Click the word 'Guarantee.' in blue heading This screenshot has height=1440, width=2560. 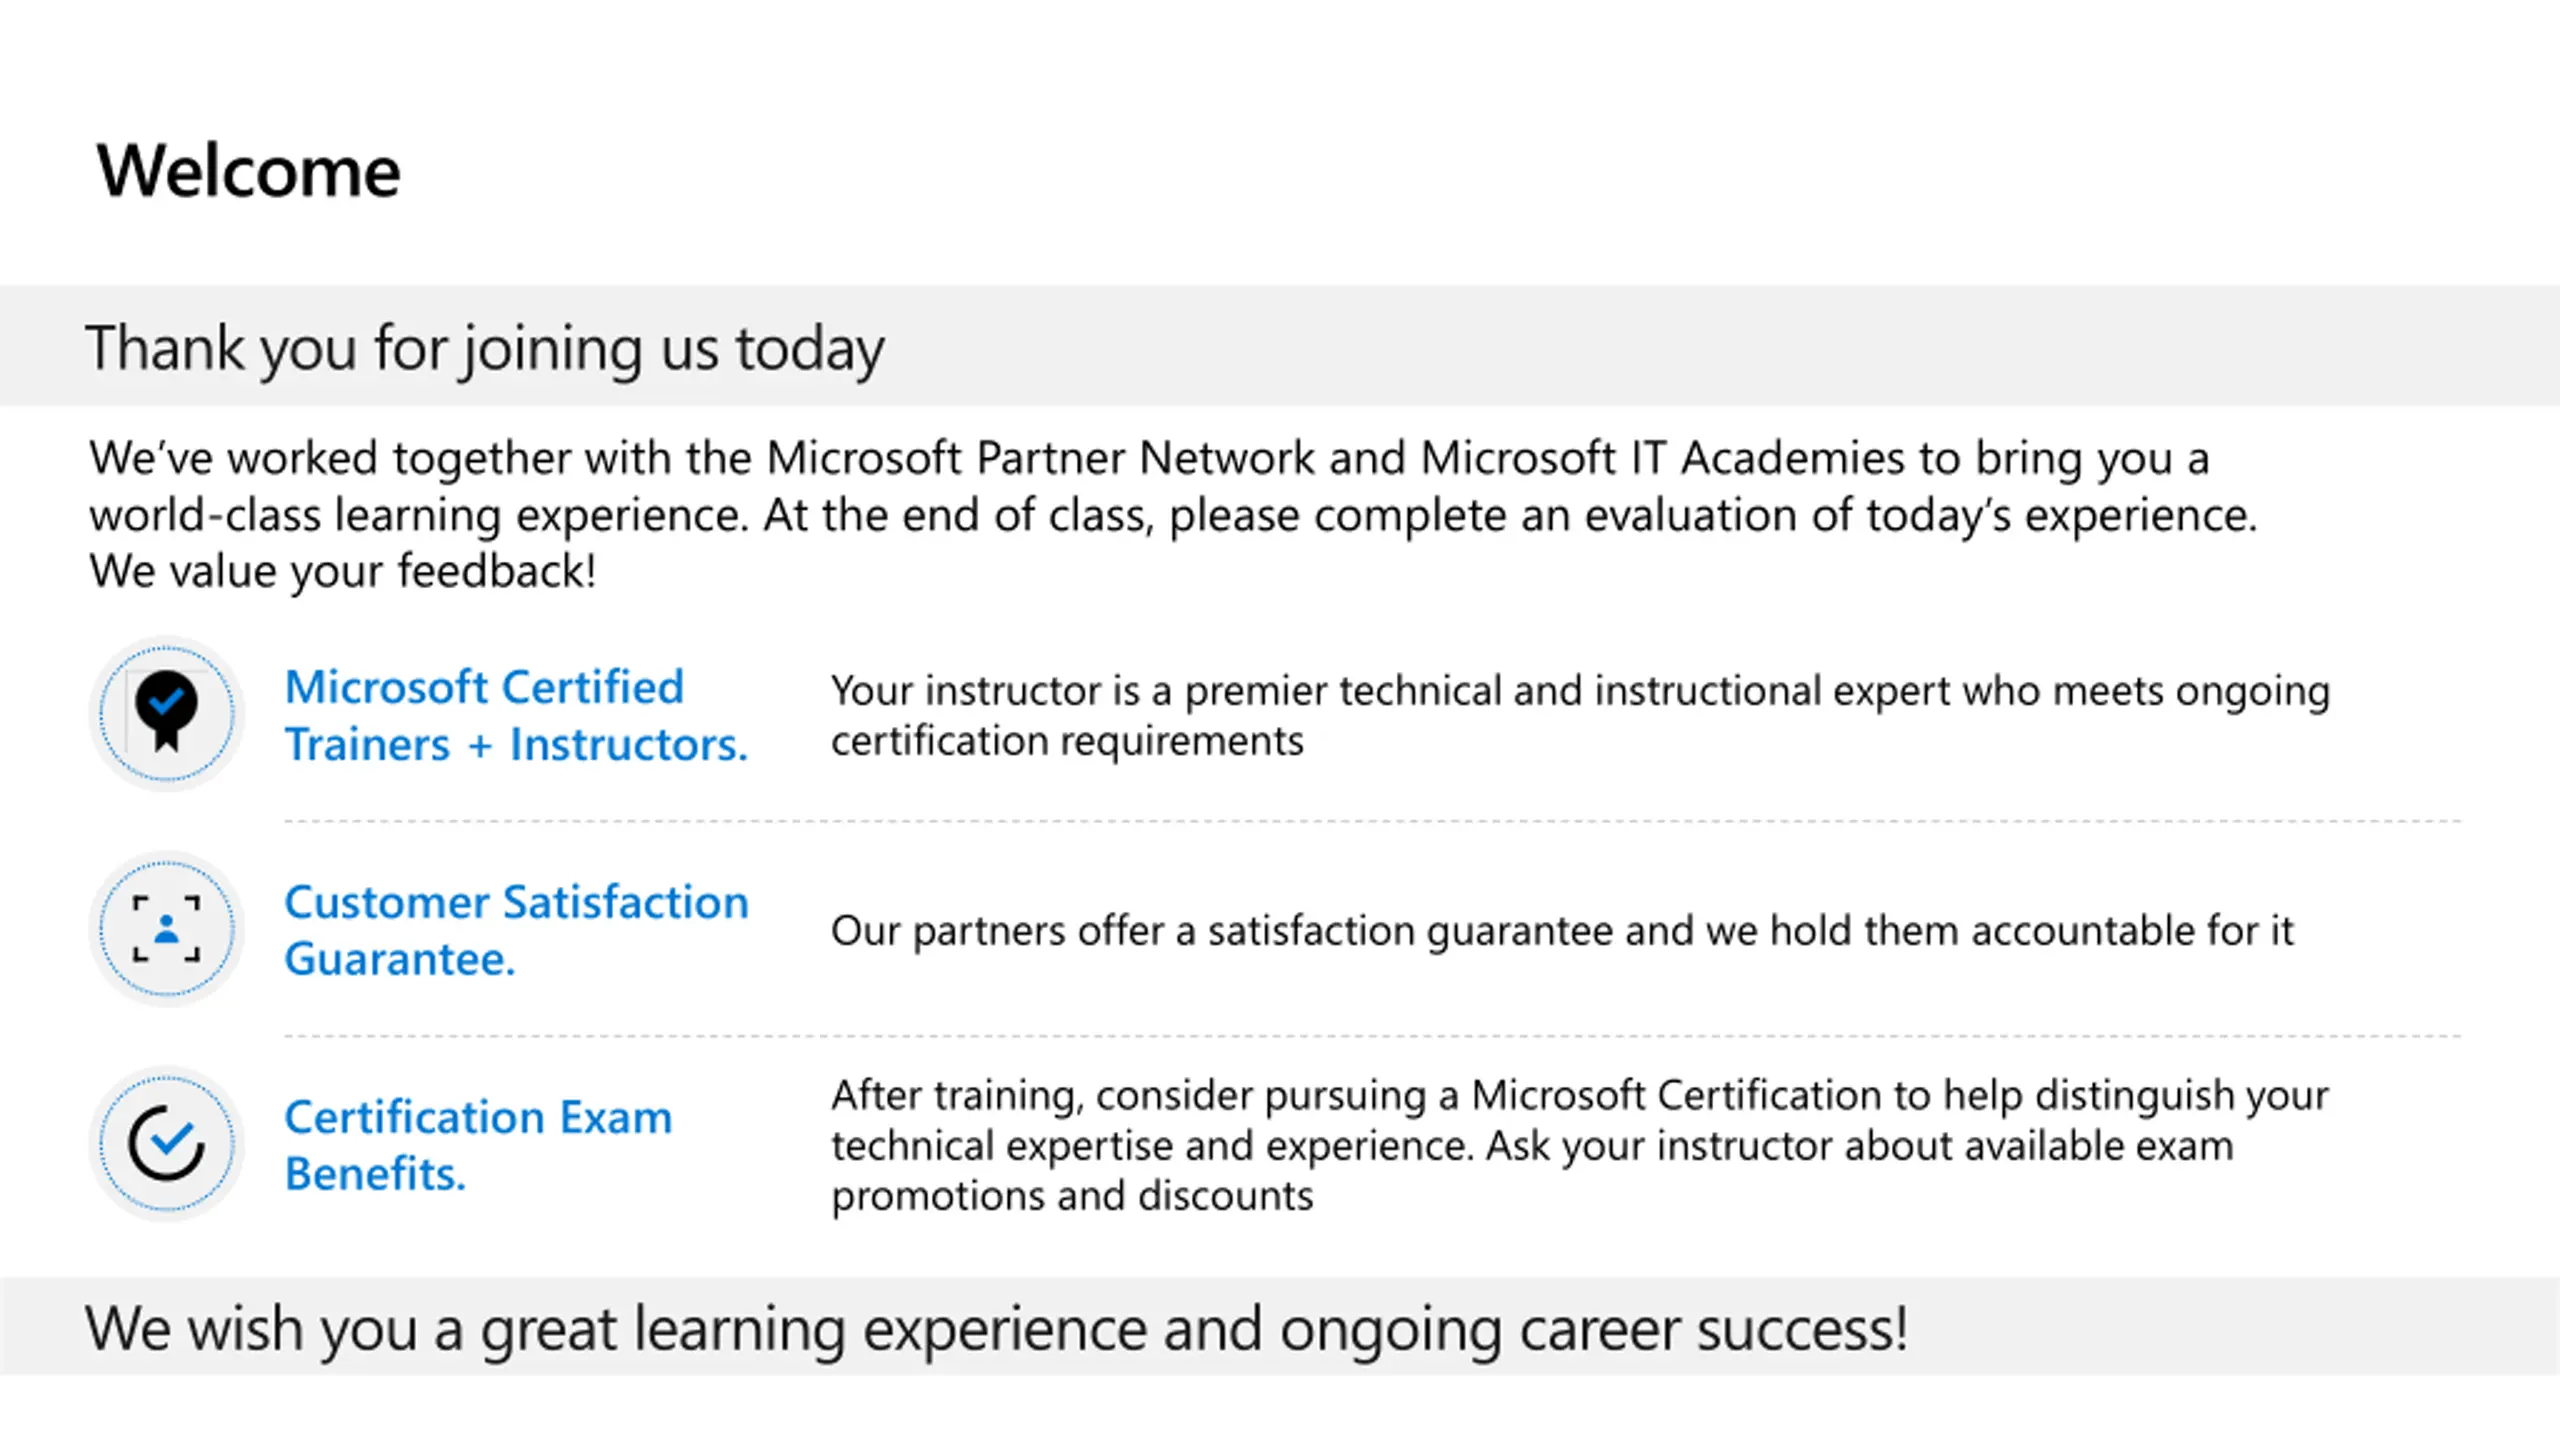click(400, 960)
